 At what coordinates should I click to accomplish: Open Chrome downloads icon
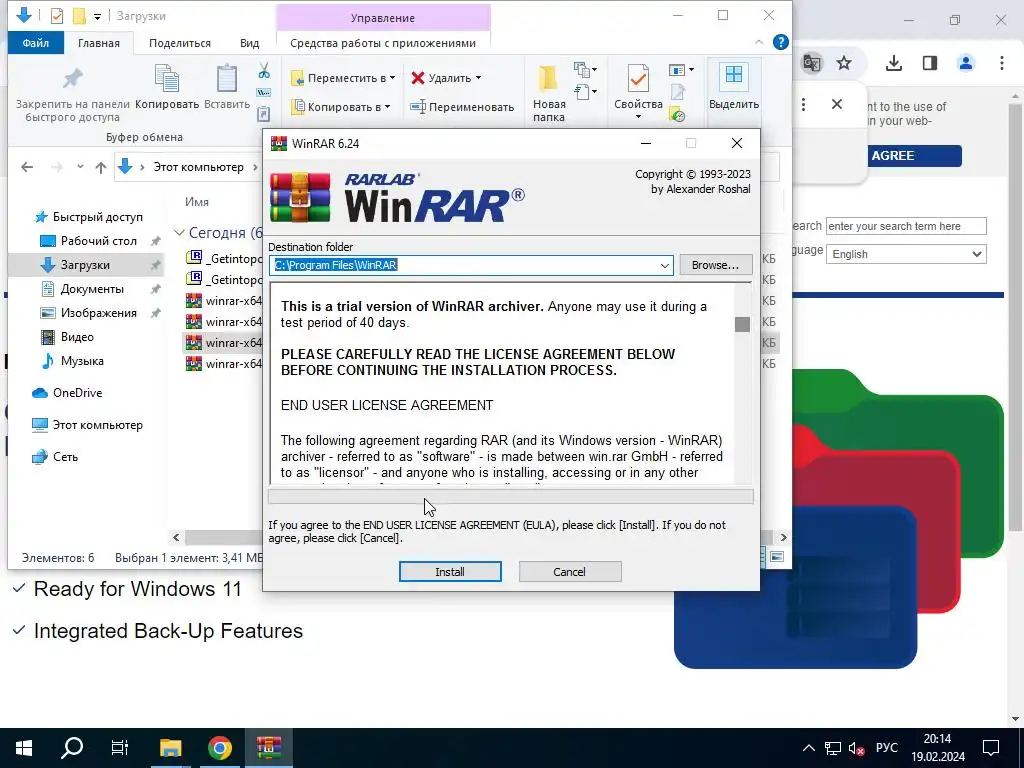pyautogui.click(x=893, y=63)
